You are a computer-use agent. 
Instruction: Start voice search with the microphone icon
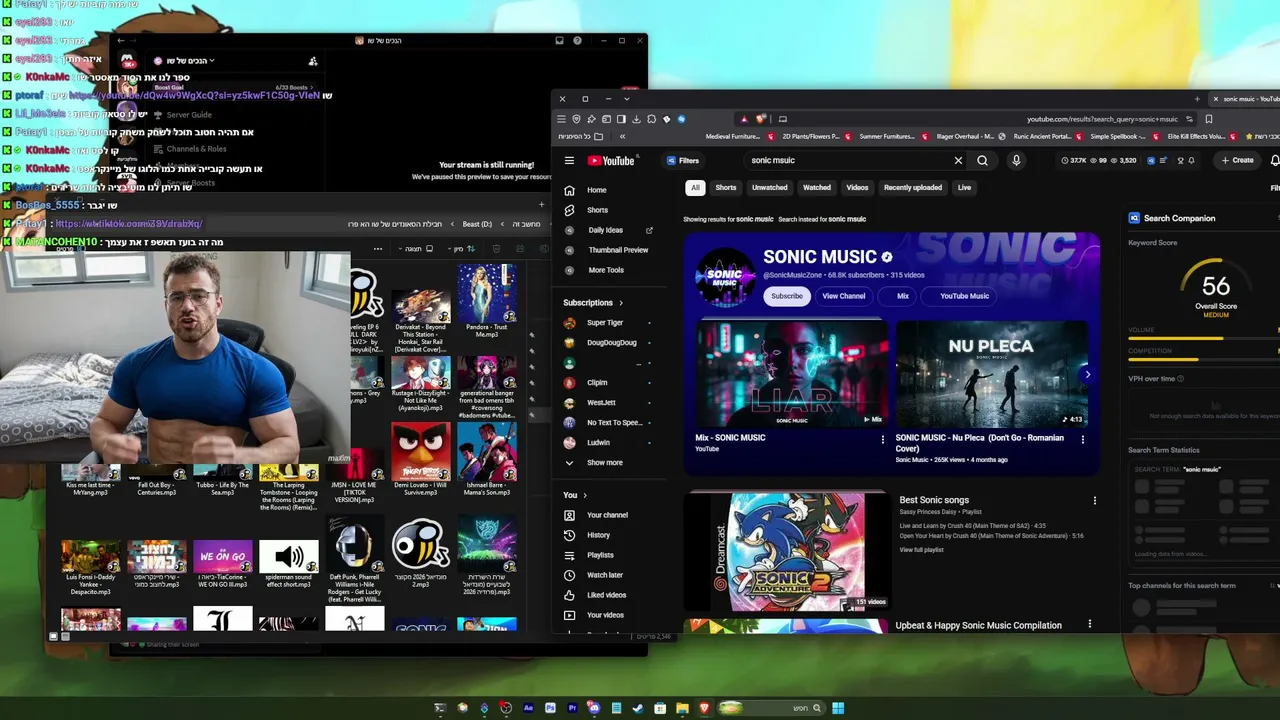tap(1016, 160)
